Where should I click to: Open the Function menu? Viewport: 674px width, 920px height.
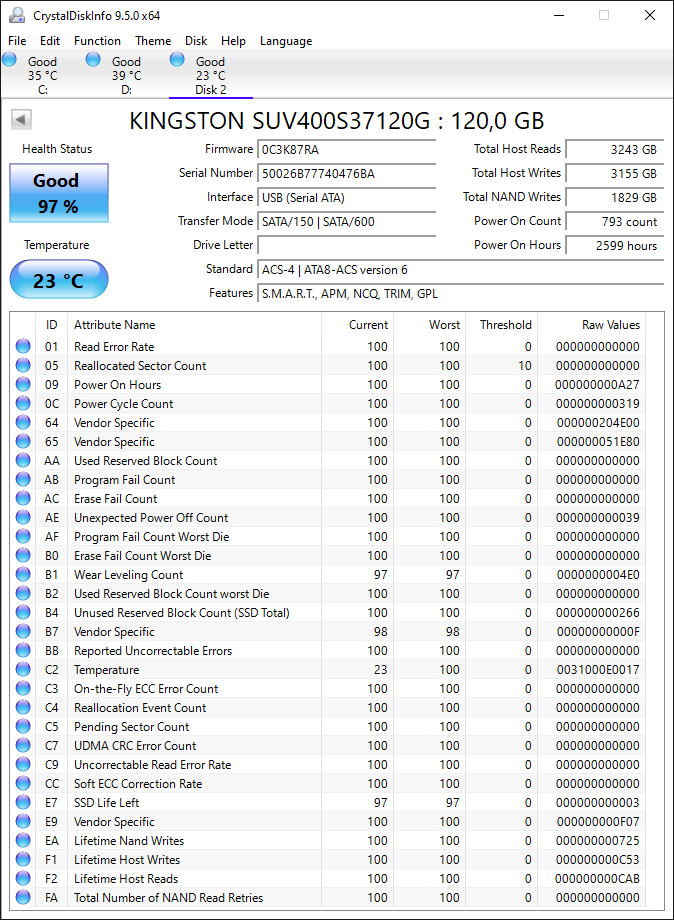[97, 40]
